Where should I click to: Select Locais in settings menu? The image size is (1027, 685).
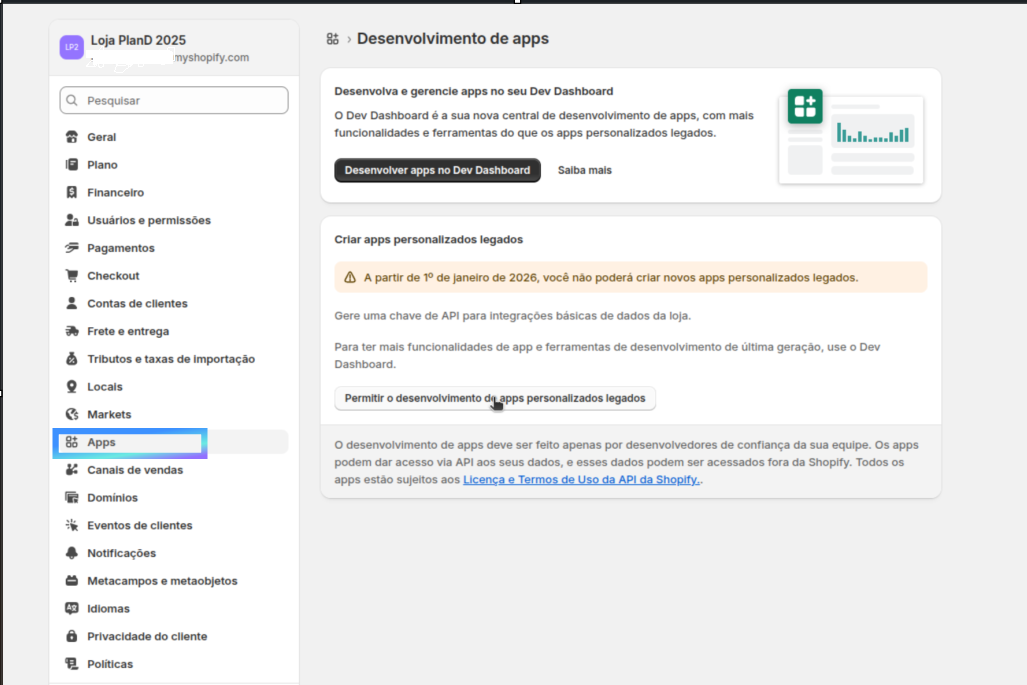pos(174,386)
